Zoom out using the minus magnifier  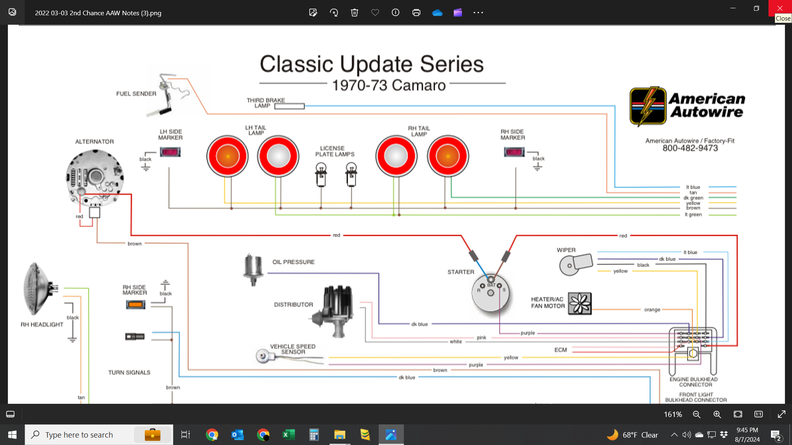click(696, 414)
